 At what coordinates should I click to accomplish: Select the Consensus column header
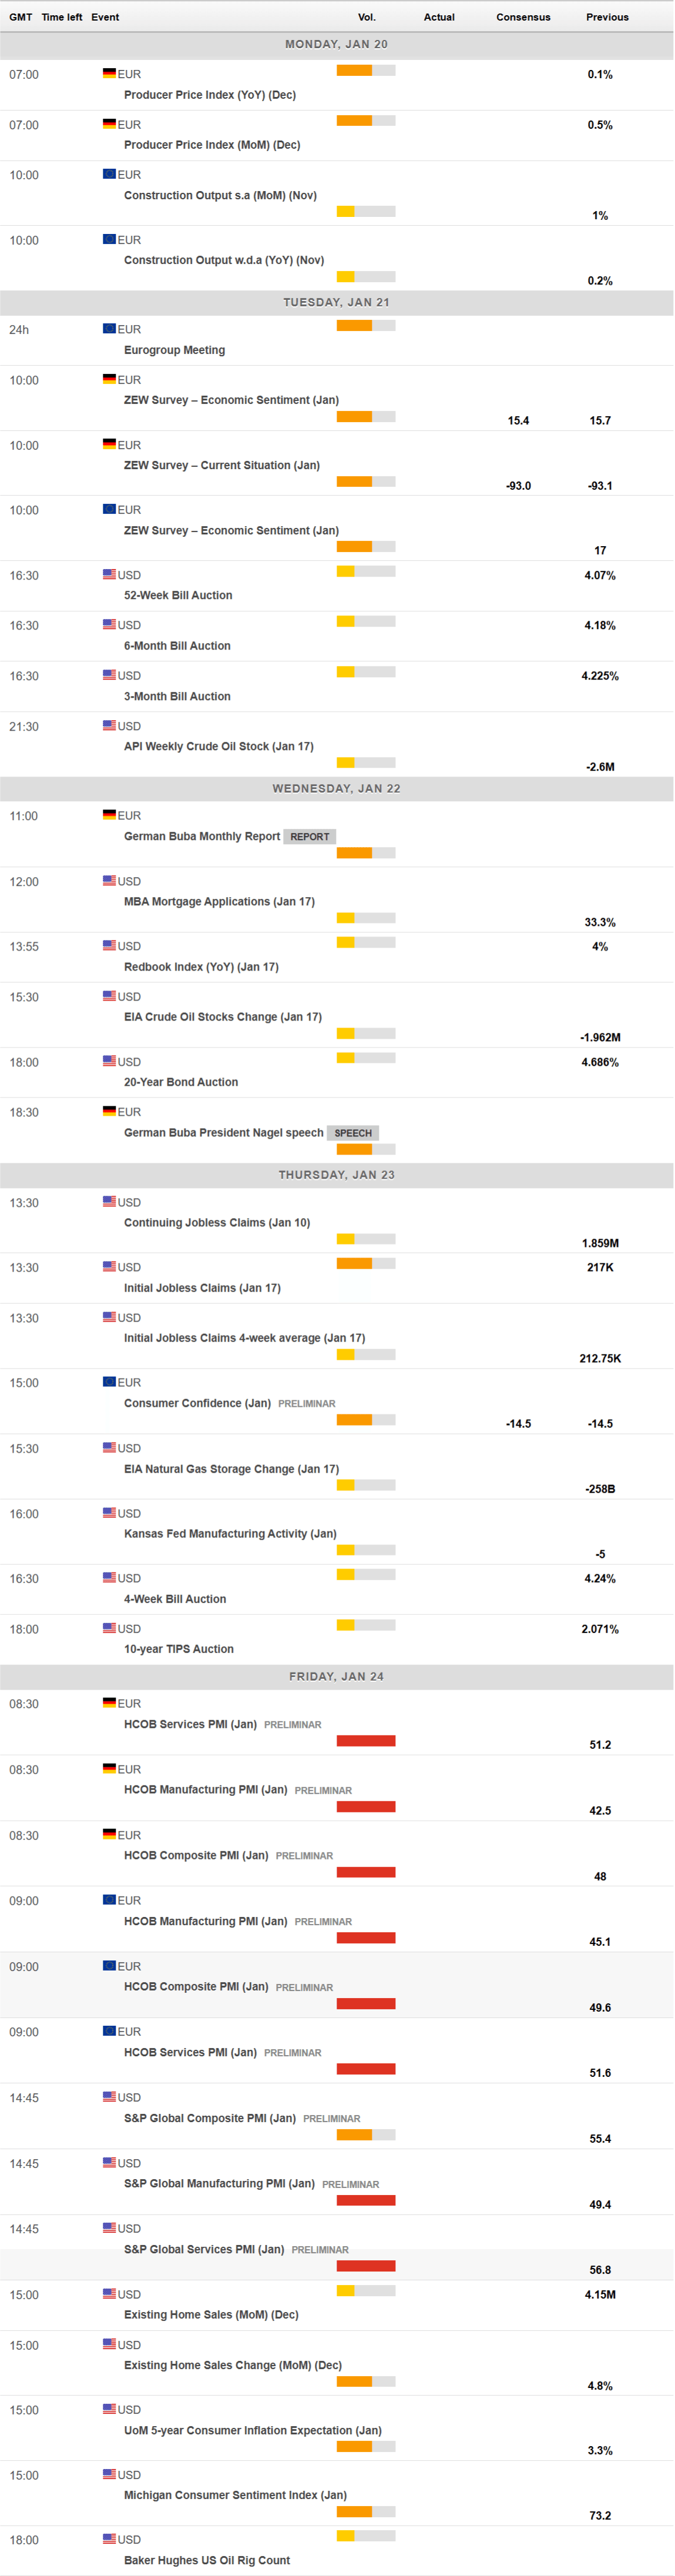coord(523,17)
